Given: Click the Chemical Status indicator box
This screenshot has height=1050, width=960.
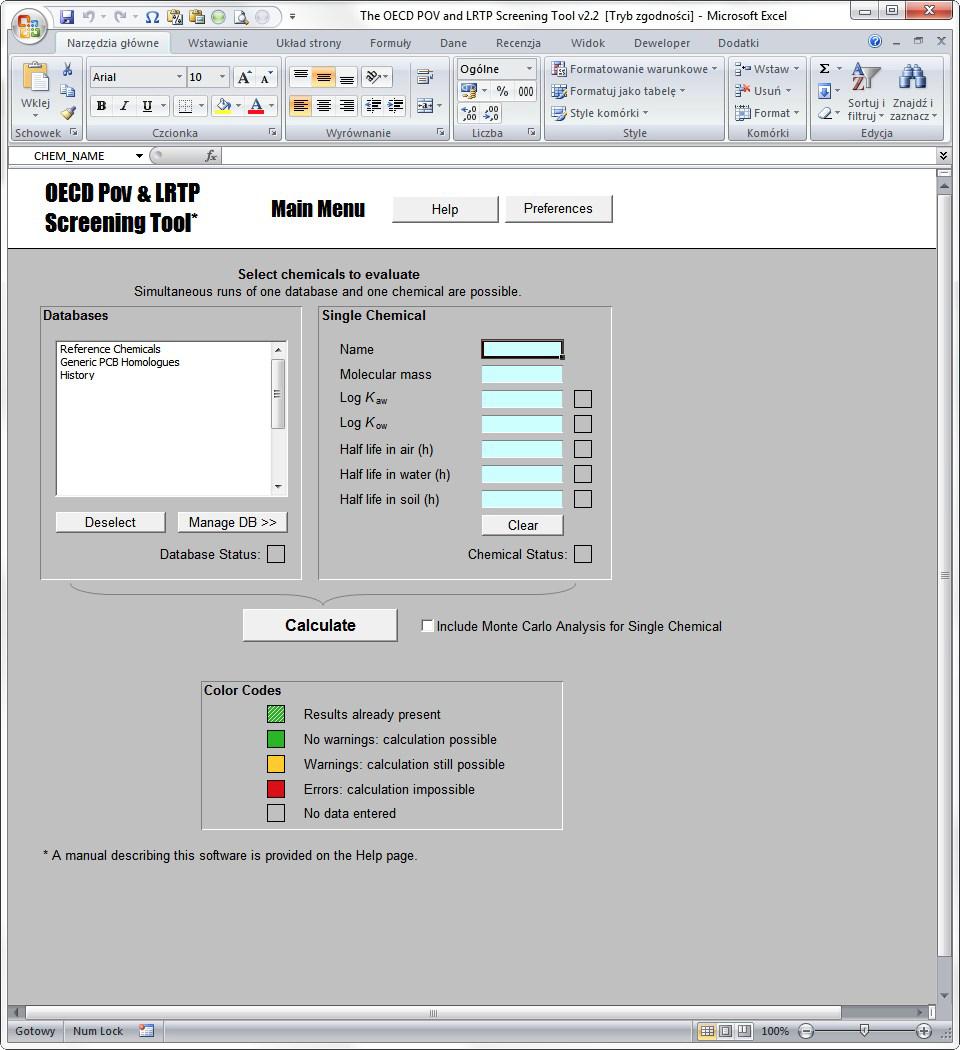Looking at the screenshot, I should pos(583,554).
